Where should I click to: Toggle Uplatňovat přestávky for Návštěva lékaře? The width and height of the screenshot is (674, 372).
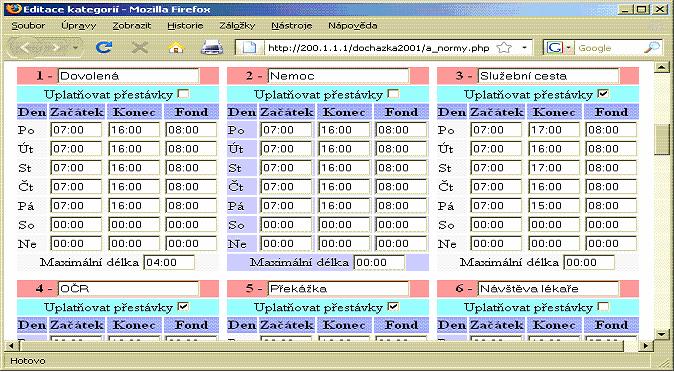[x=603, y=306]
